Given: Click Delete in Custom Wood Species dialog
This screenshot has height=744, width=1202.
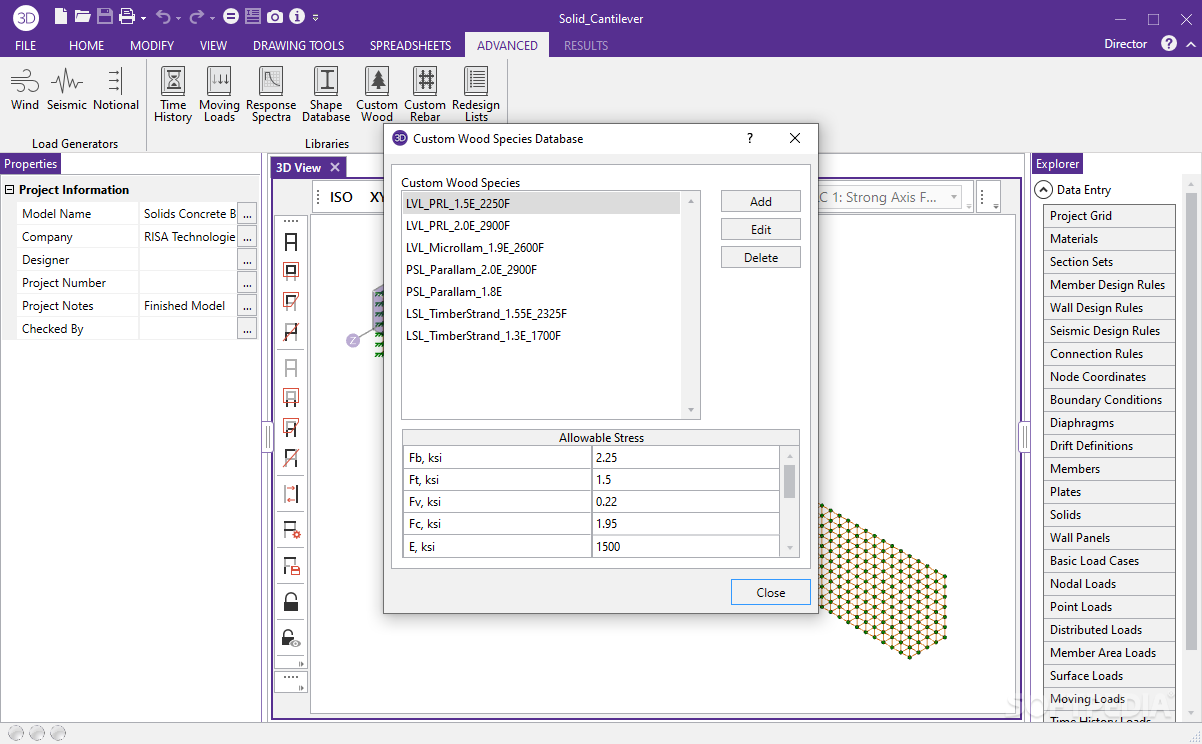Looking at the screenshot, I should click(761, 257).
